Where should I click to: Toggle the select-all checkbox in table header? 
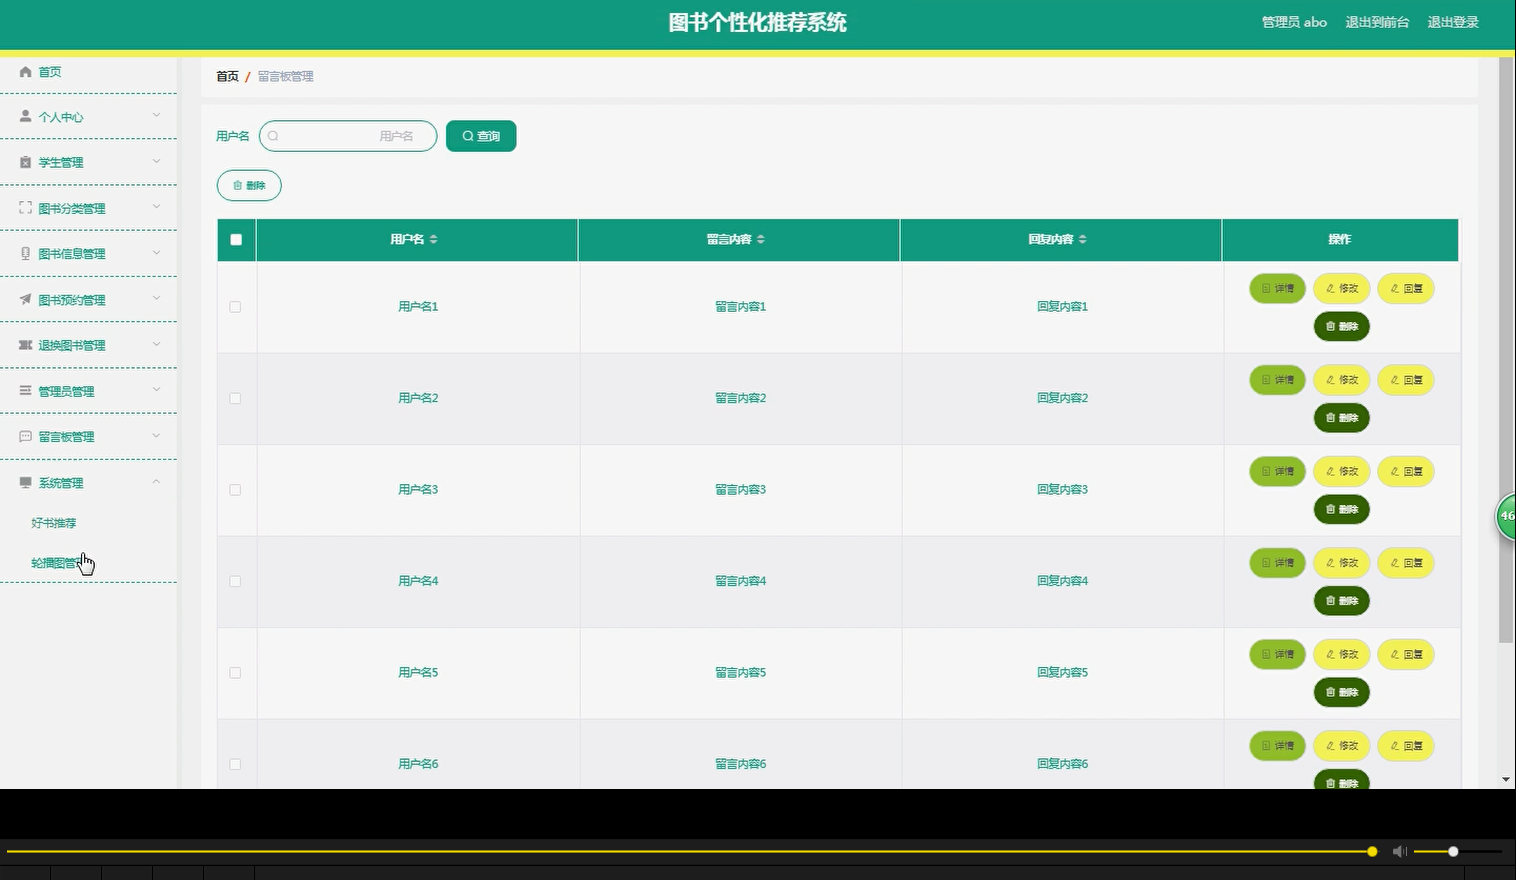coord(236,240)
